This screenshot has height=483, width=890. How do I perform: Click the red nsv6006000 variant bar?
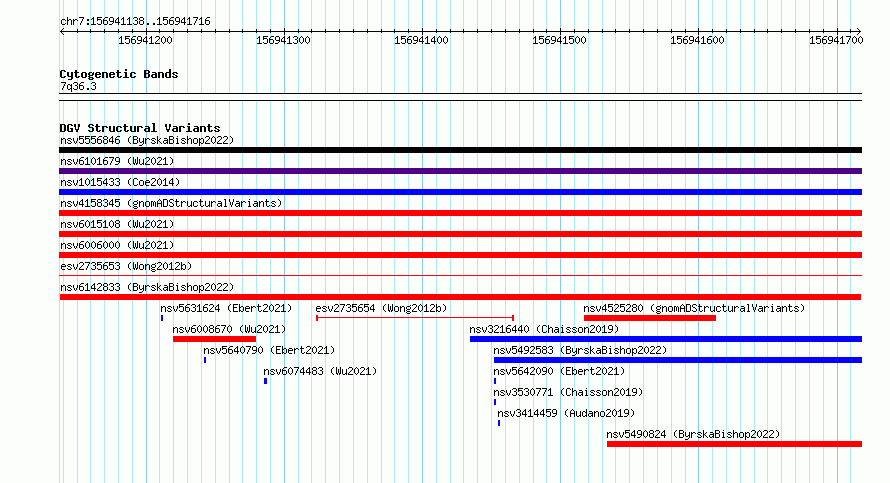460,255
